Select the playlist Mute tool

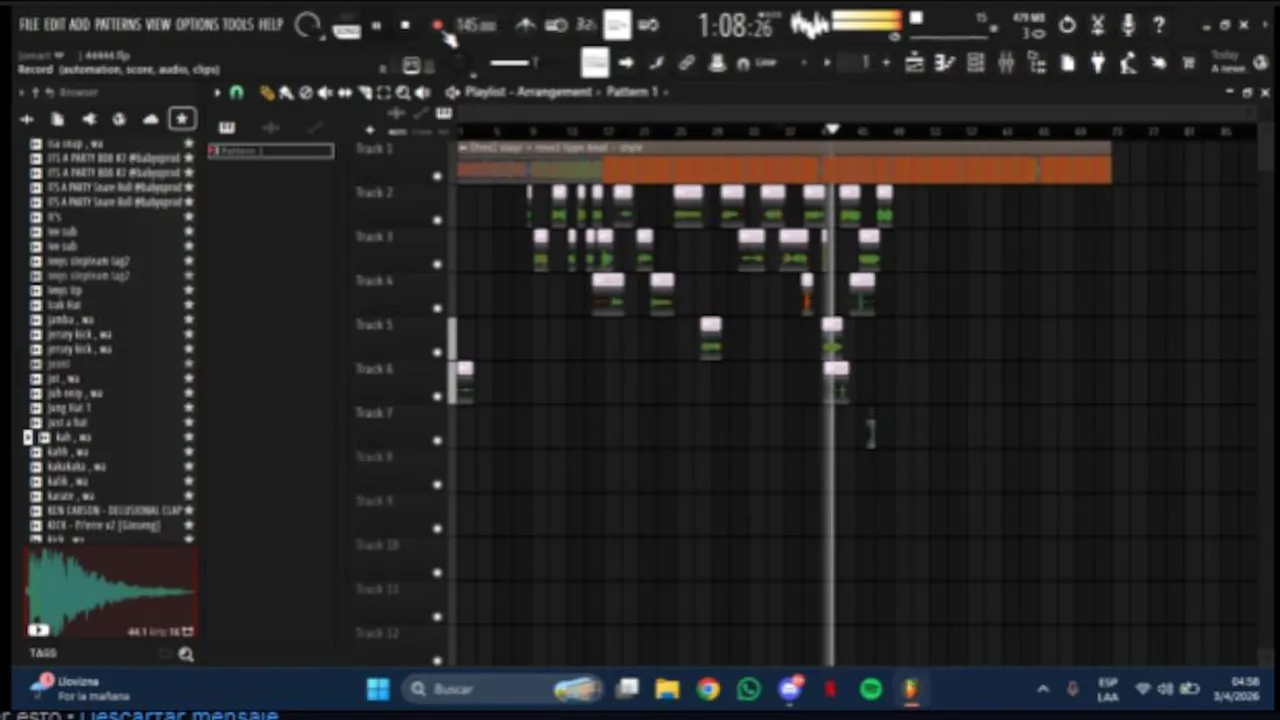point(325,93)
